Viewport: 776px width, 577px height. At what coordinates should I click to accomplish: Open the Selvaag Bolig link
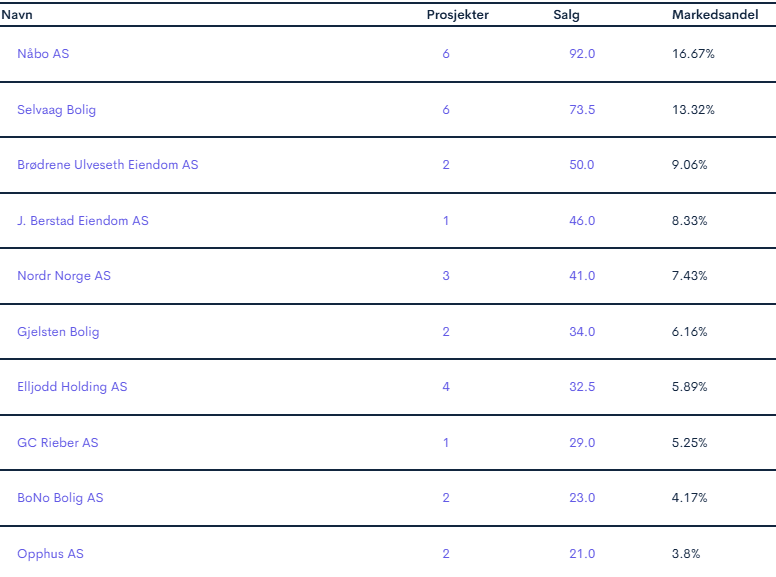pos(56,110)
